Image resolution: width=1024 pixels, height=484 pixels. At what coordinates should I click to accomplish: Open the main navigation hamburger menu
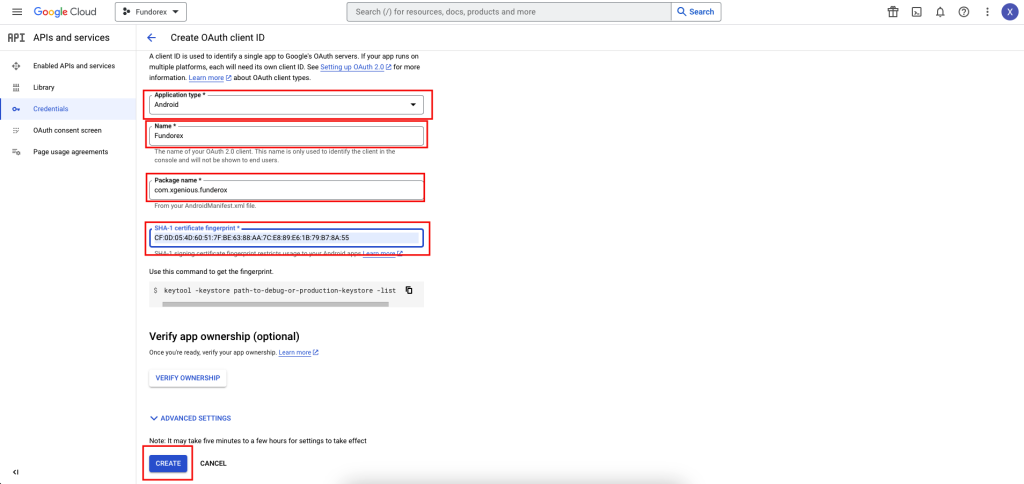[17, 12]
